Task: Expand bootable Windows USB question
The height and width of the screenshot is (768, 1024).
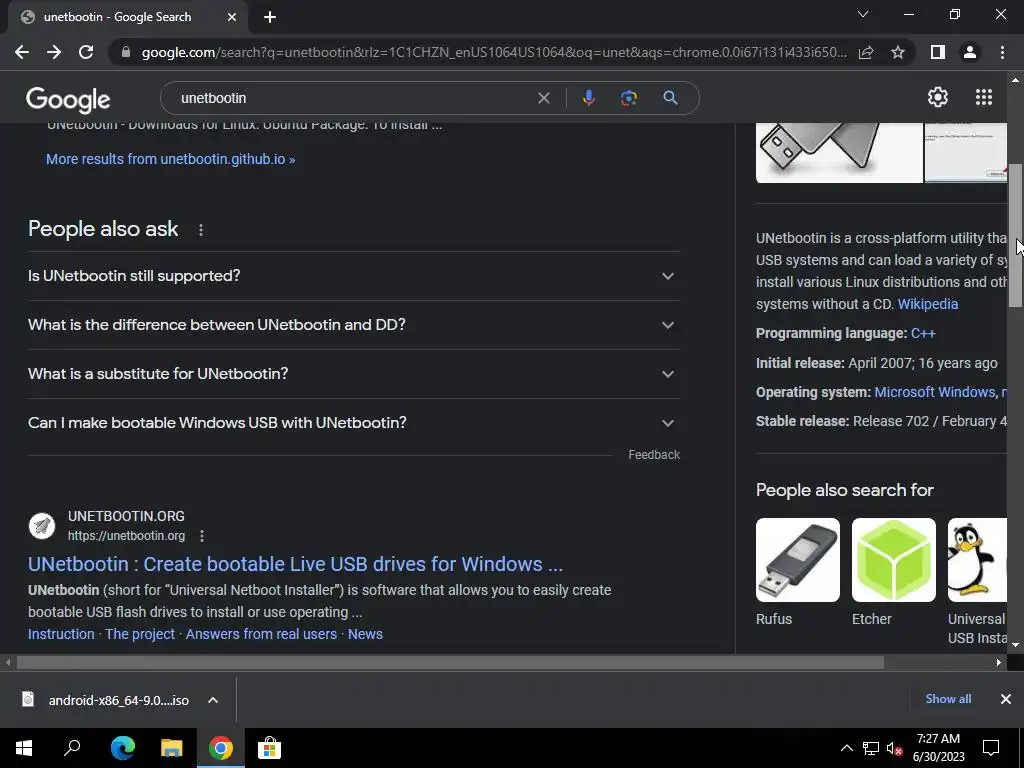Action: coord(354,423)
